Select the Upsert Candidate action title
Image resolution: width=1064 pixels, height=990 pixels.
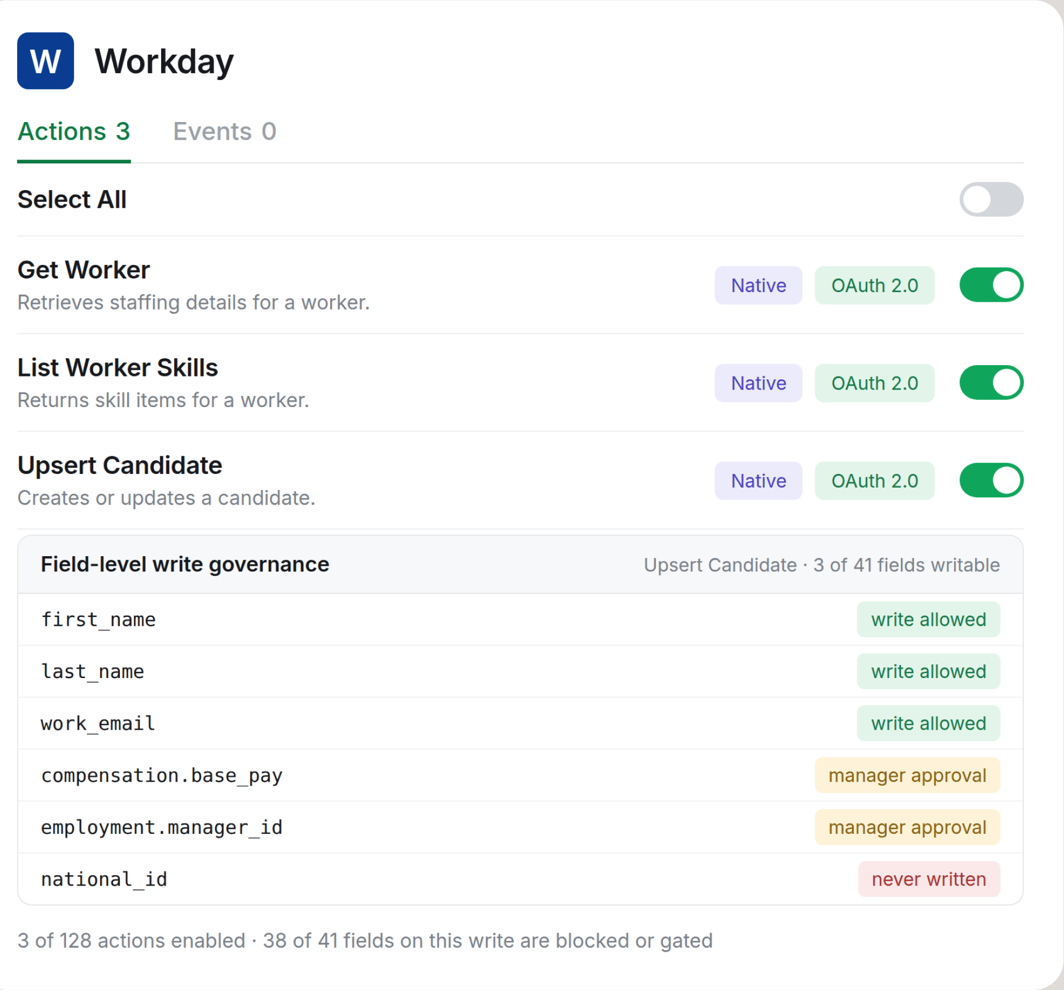coord(119,465)
